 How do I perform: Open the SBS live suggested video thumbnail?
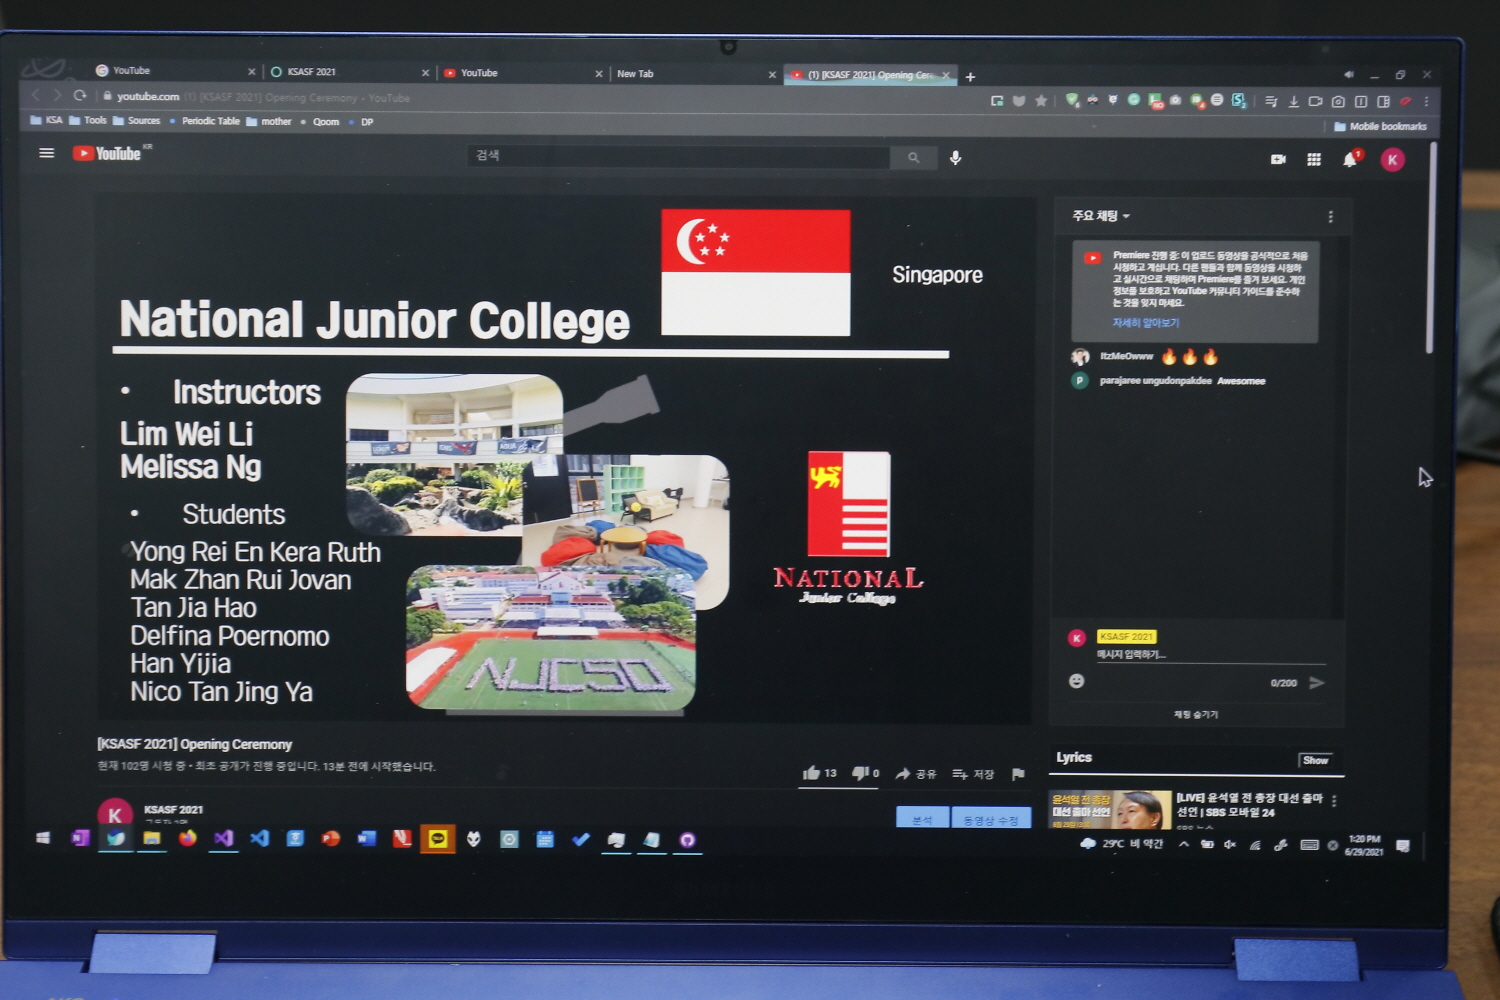[x=1109, y=810]
